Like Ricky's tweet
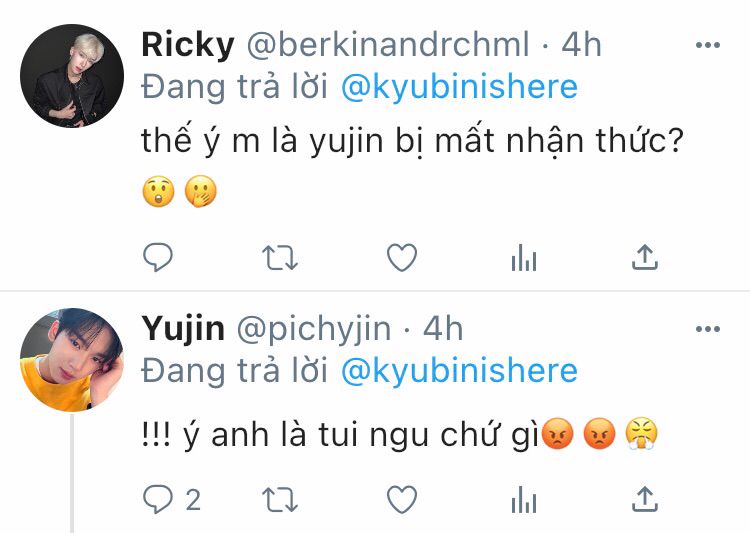The image size is (750, 533). (x=402, y=257)
